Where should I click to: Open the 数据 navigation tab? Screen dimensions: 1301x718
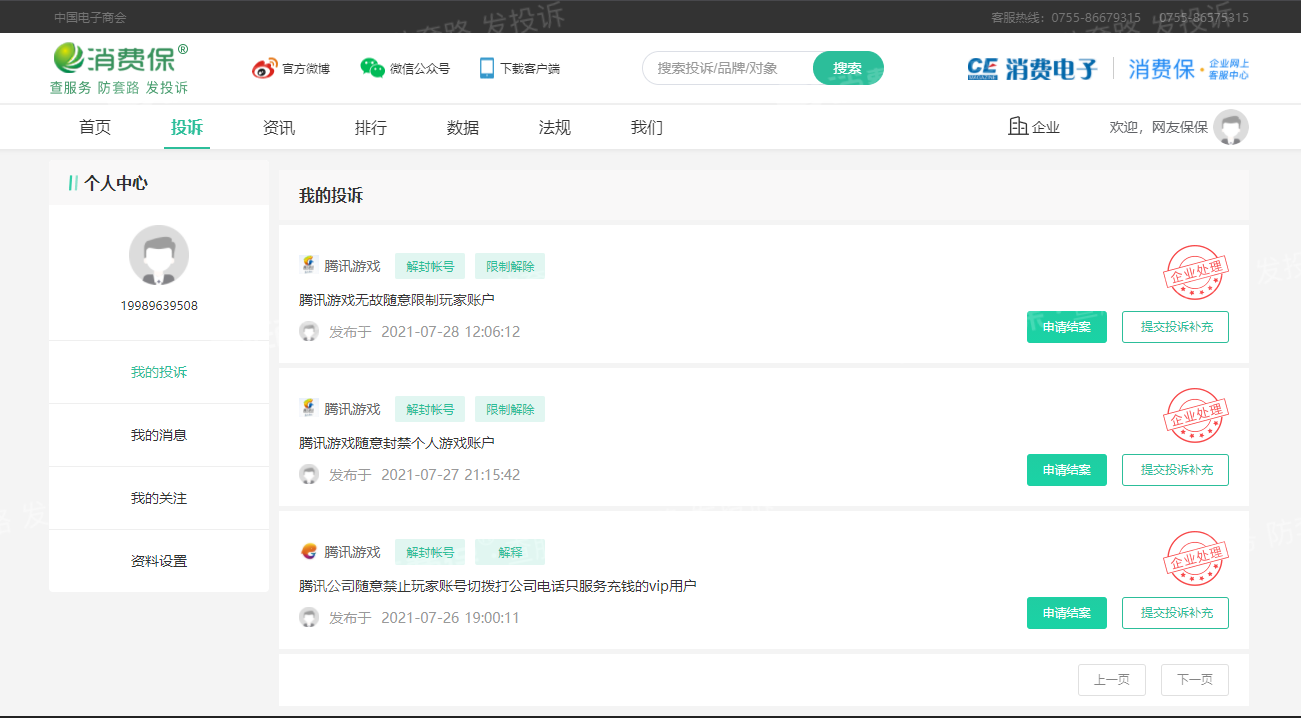pyautogui.click(x=463, y=127)
